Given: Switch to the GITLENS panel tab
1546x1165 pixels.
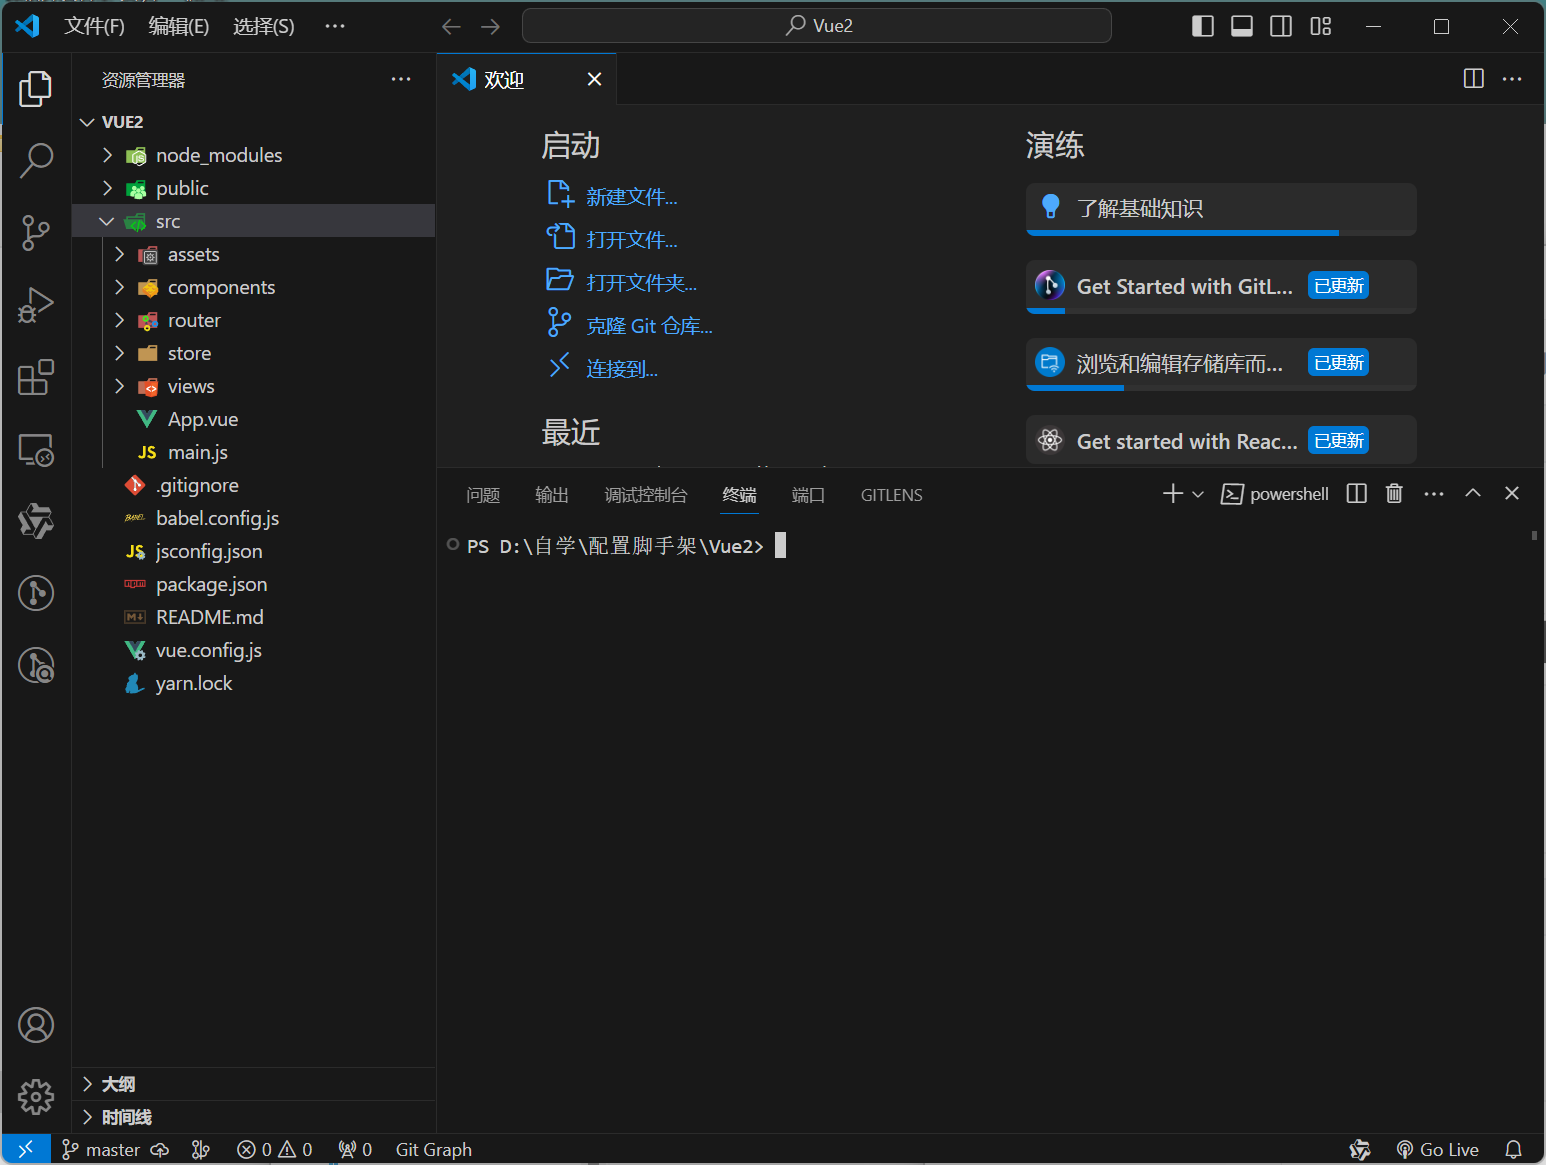Looking at the screenshot, I should 892,495.
